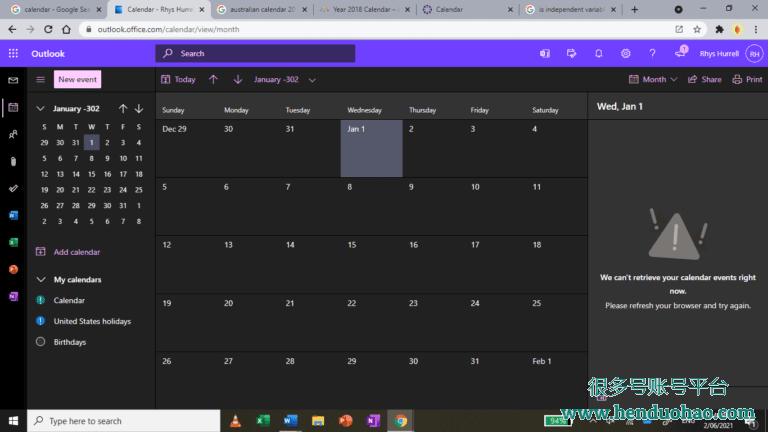
Task: Click the Outlook brand title
Action: (x=48, y=53)
